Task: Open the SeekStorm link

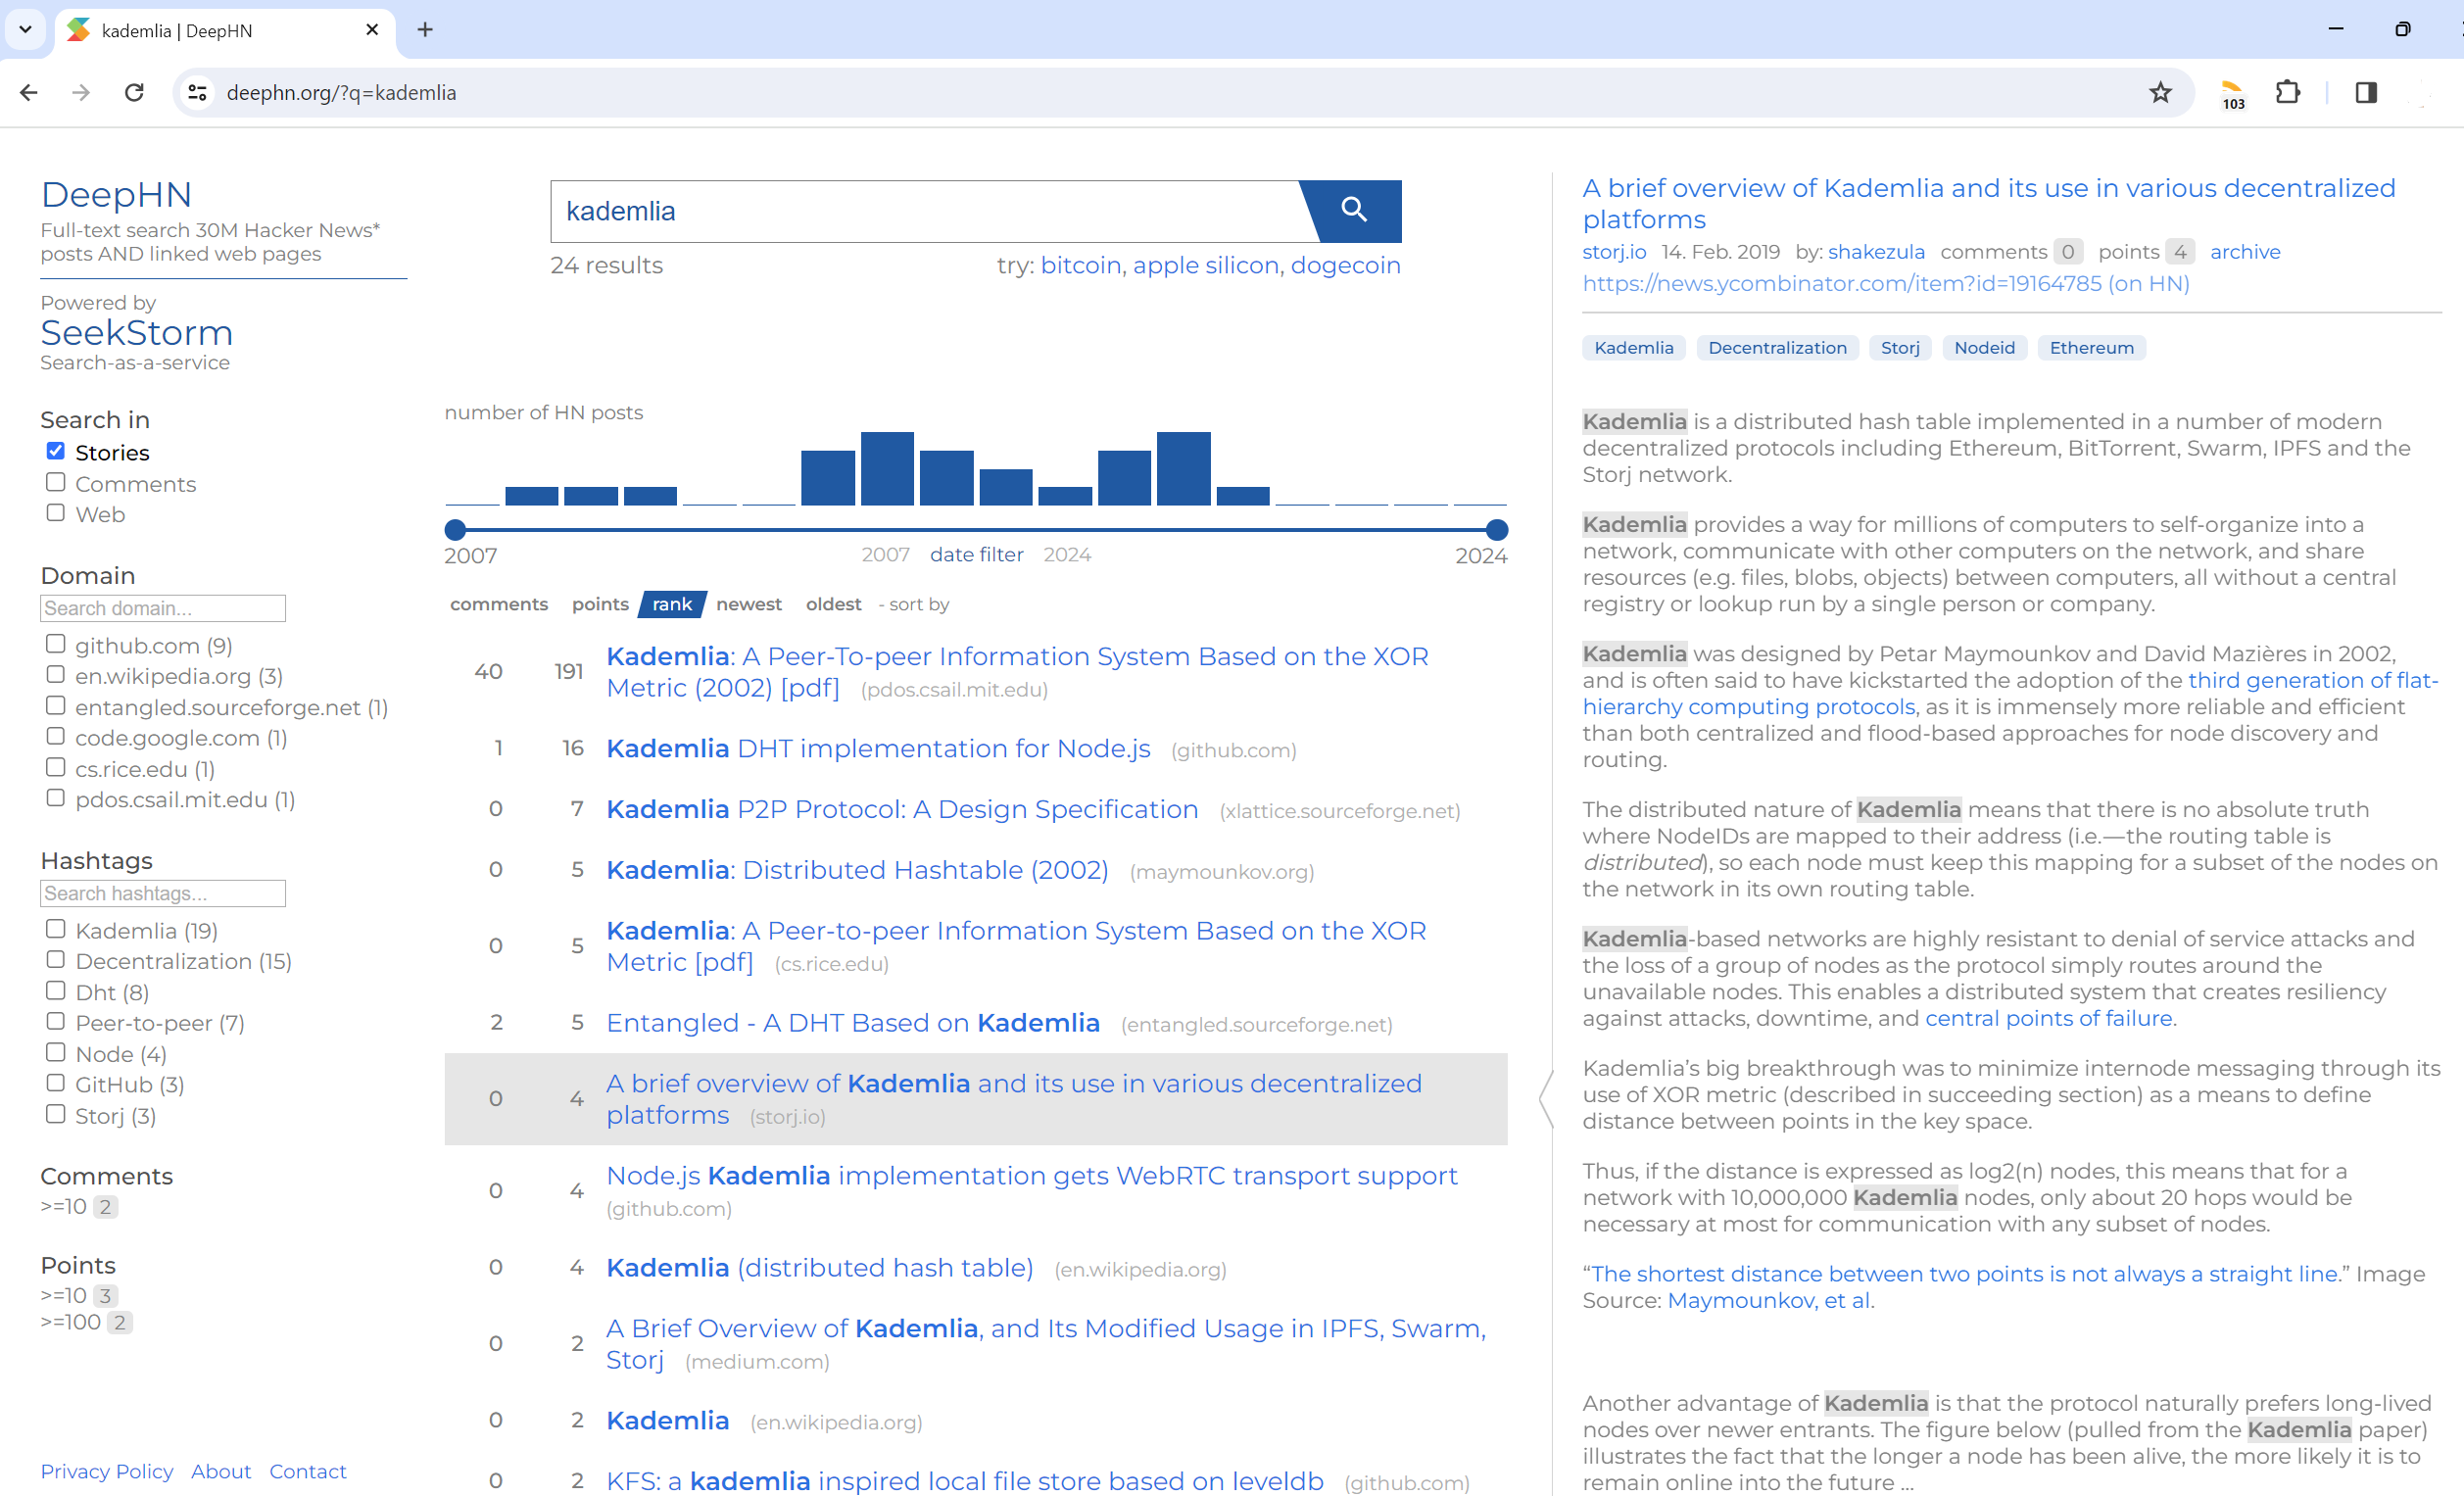Action: pyautogui.click(x=137, y=333)
